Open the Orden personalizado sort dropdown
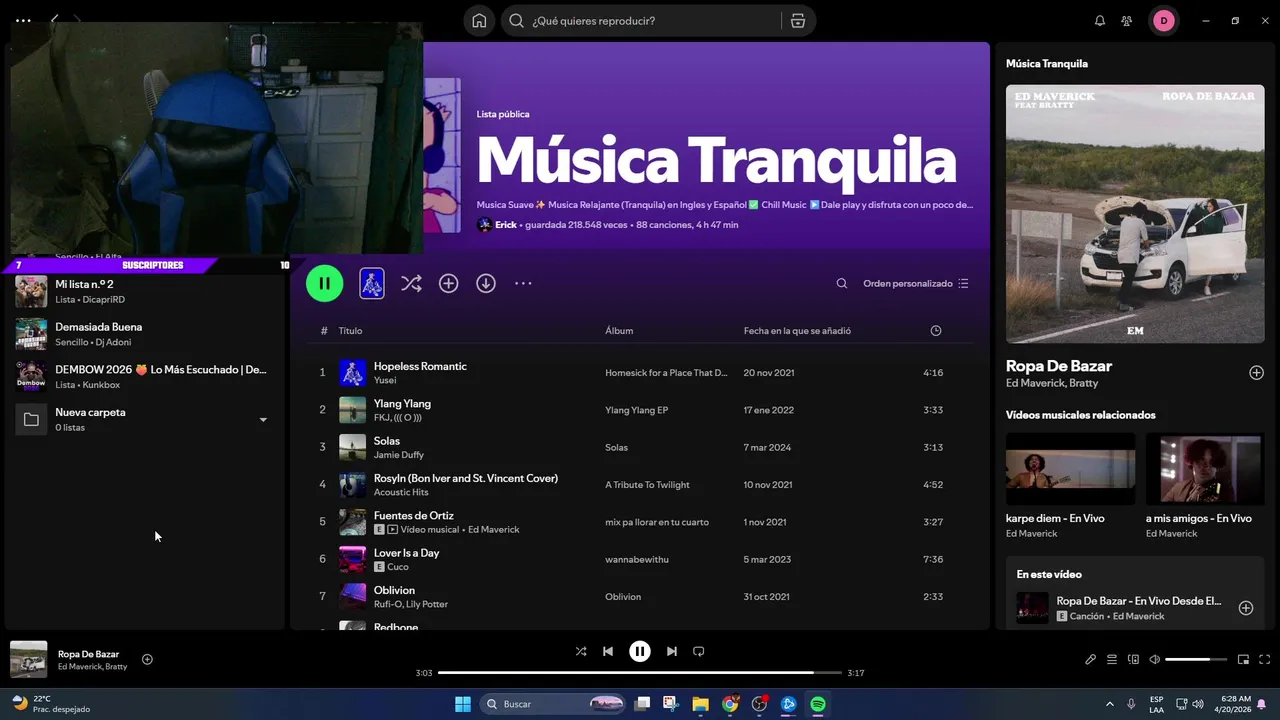Viewport: 1280px width, 720px height. [916, 283]
